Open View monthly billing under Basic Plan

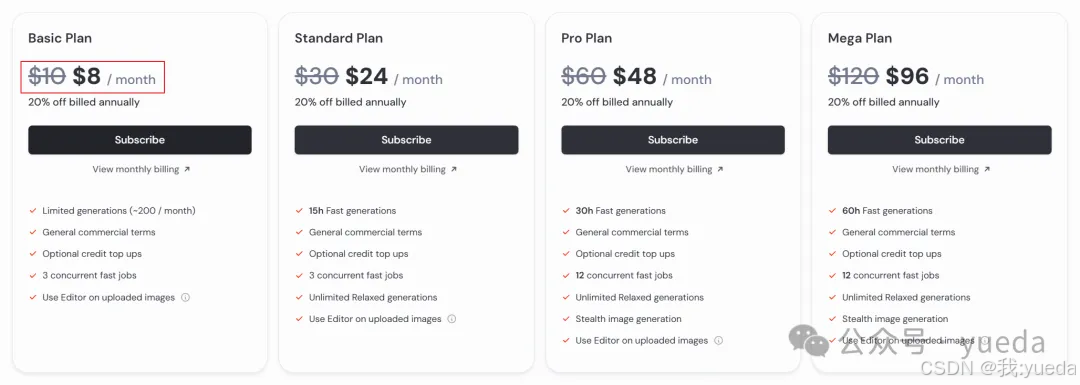pos(136,169)
